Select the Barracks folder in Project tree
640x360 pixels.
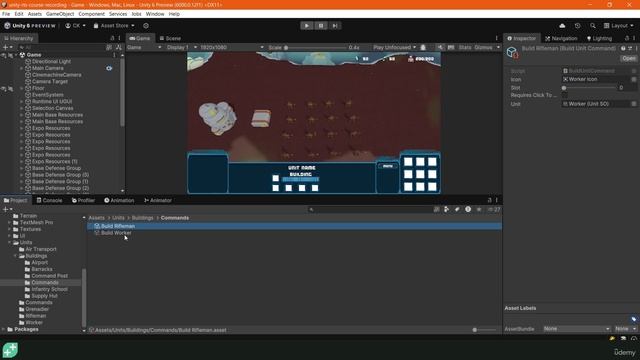tap(42, 269)
